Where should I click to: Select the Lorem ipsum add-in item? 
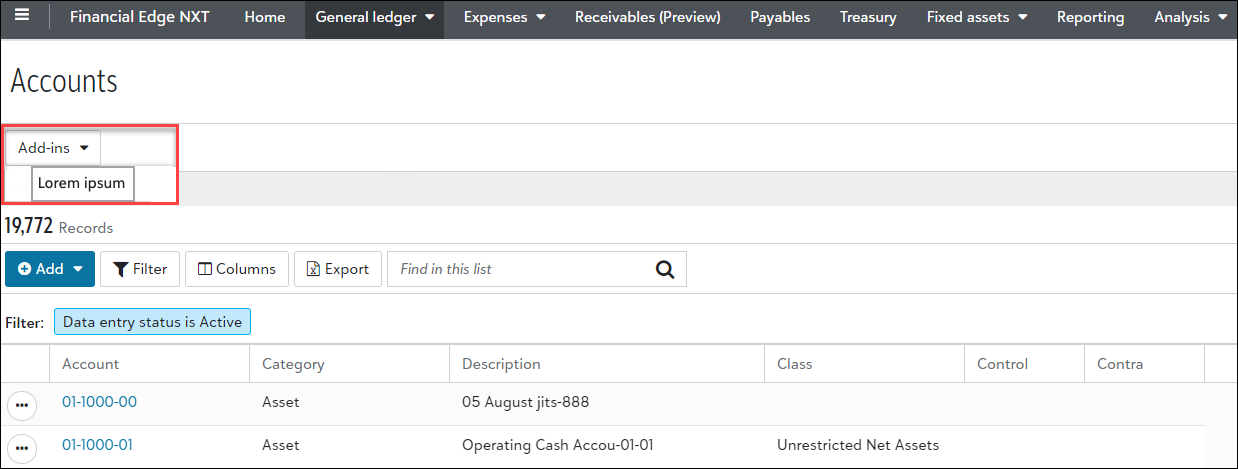[x=82, y=184]
